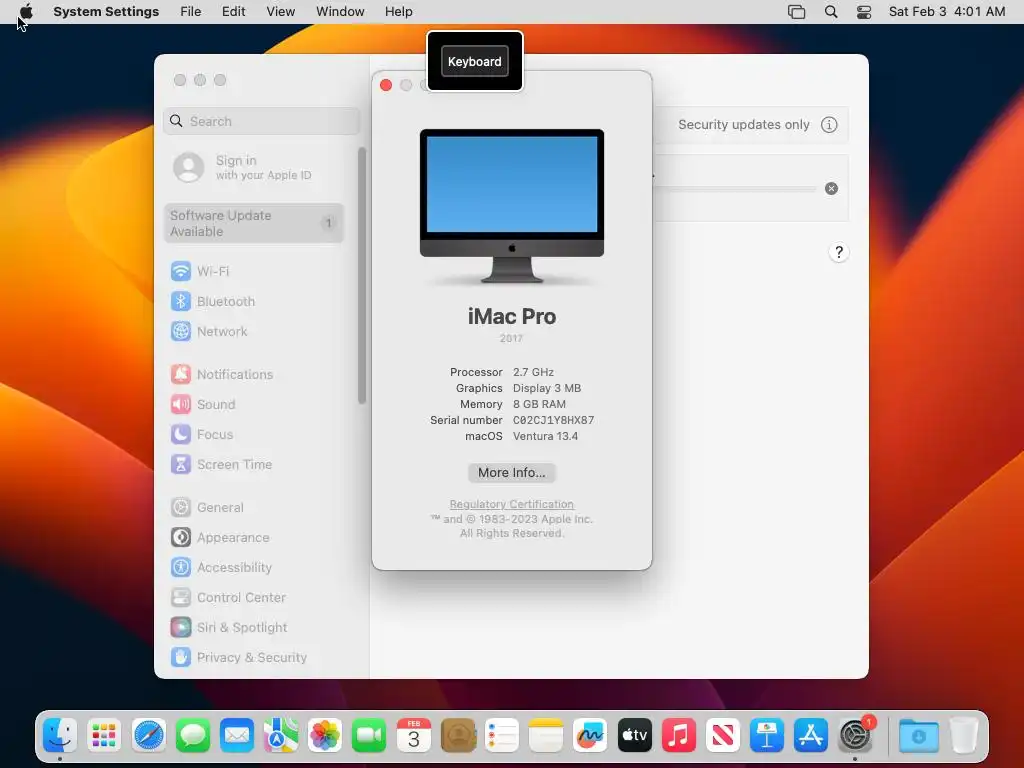Open Safari from the Dock

coord(148,735)
